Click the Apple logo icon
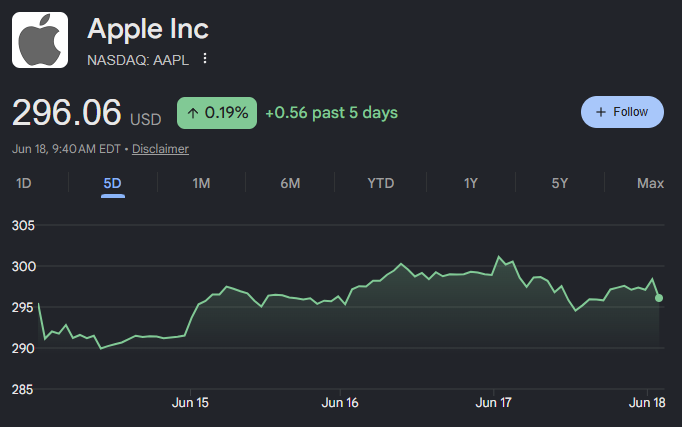Image resolution: width=682 pixels, height=427 pixels. pyautogui.click(x=40, y=40)
